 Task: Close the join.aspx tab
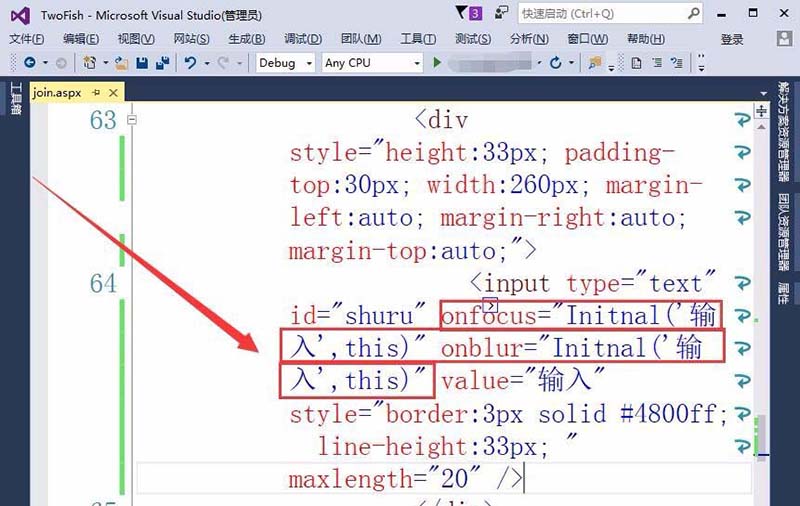pos(113,93)
